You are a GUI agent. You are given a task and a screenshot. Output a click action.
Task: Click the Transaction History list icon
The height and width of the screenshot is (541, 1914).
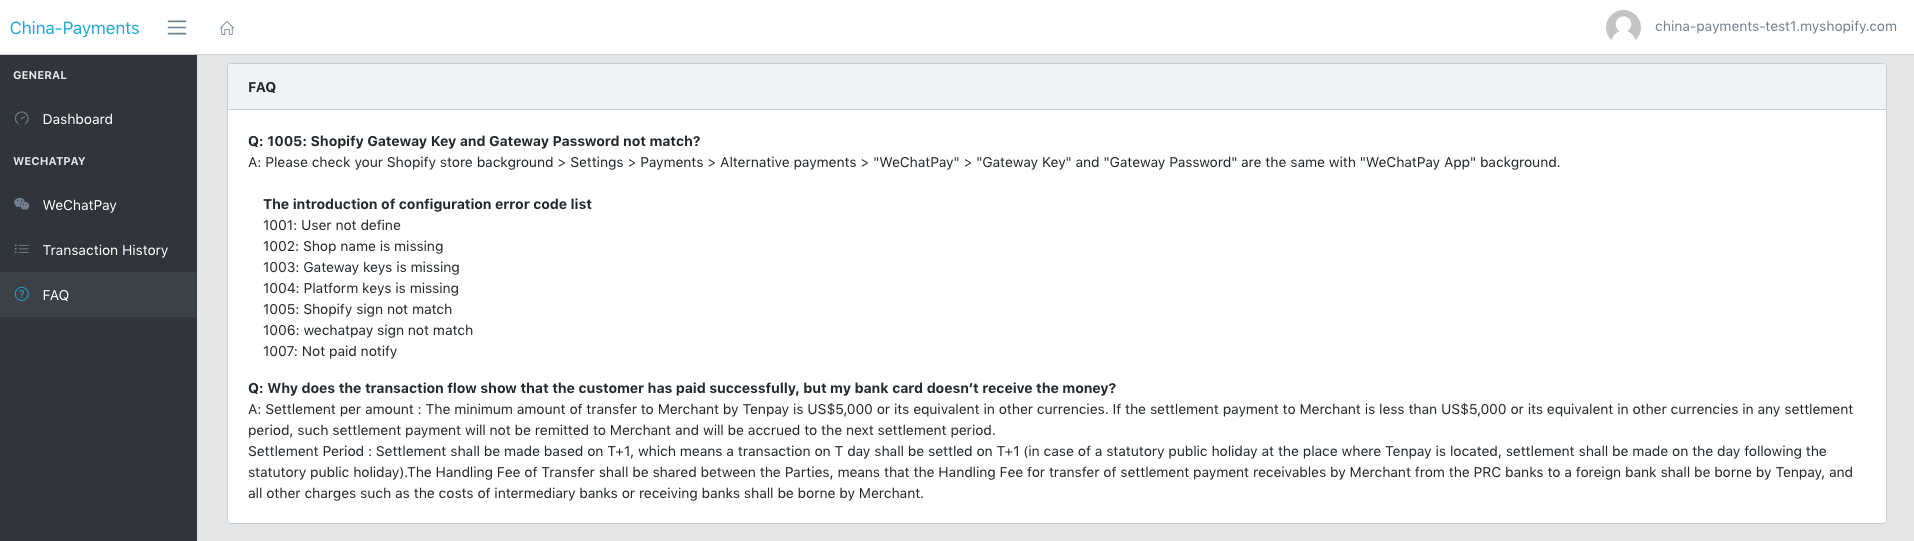pyautogui.click(x=22, y=250)
